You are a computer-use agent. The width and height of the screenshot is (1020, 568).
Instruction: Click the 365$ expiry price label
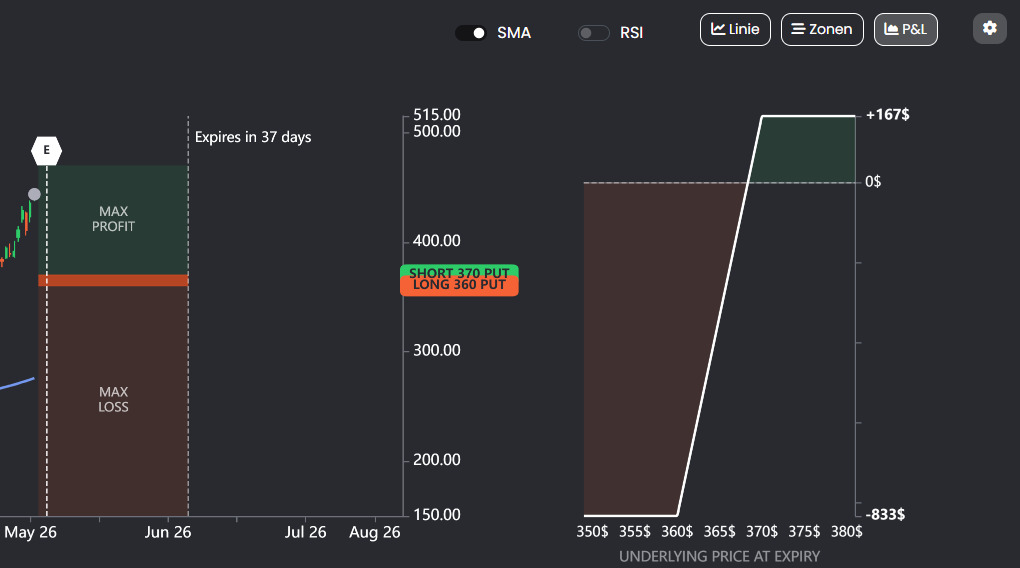click(719, 532)
